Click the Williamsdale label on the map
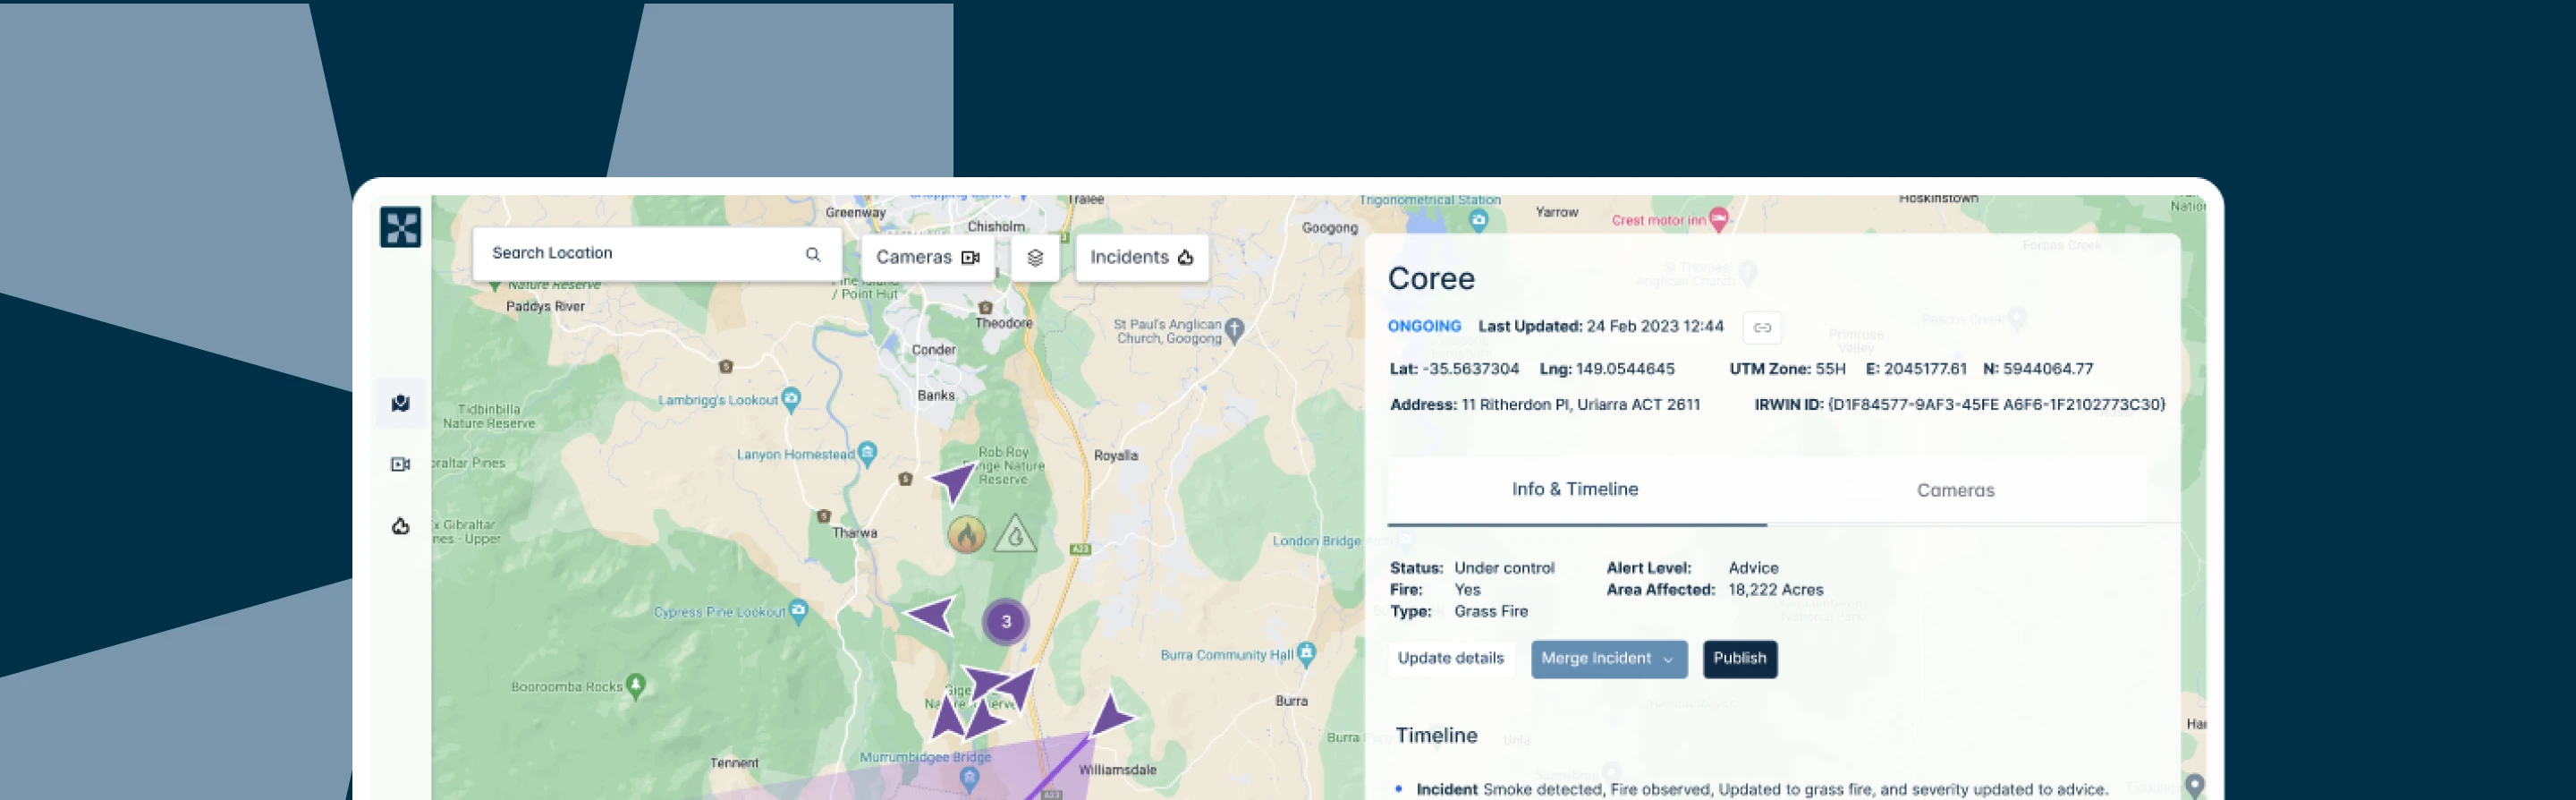This screenshot has width=2576, height=800. click(1117, 770)
